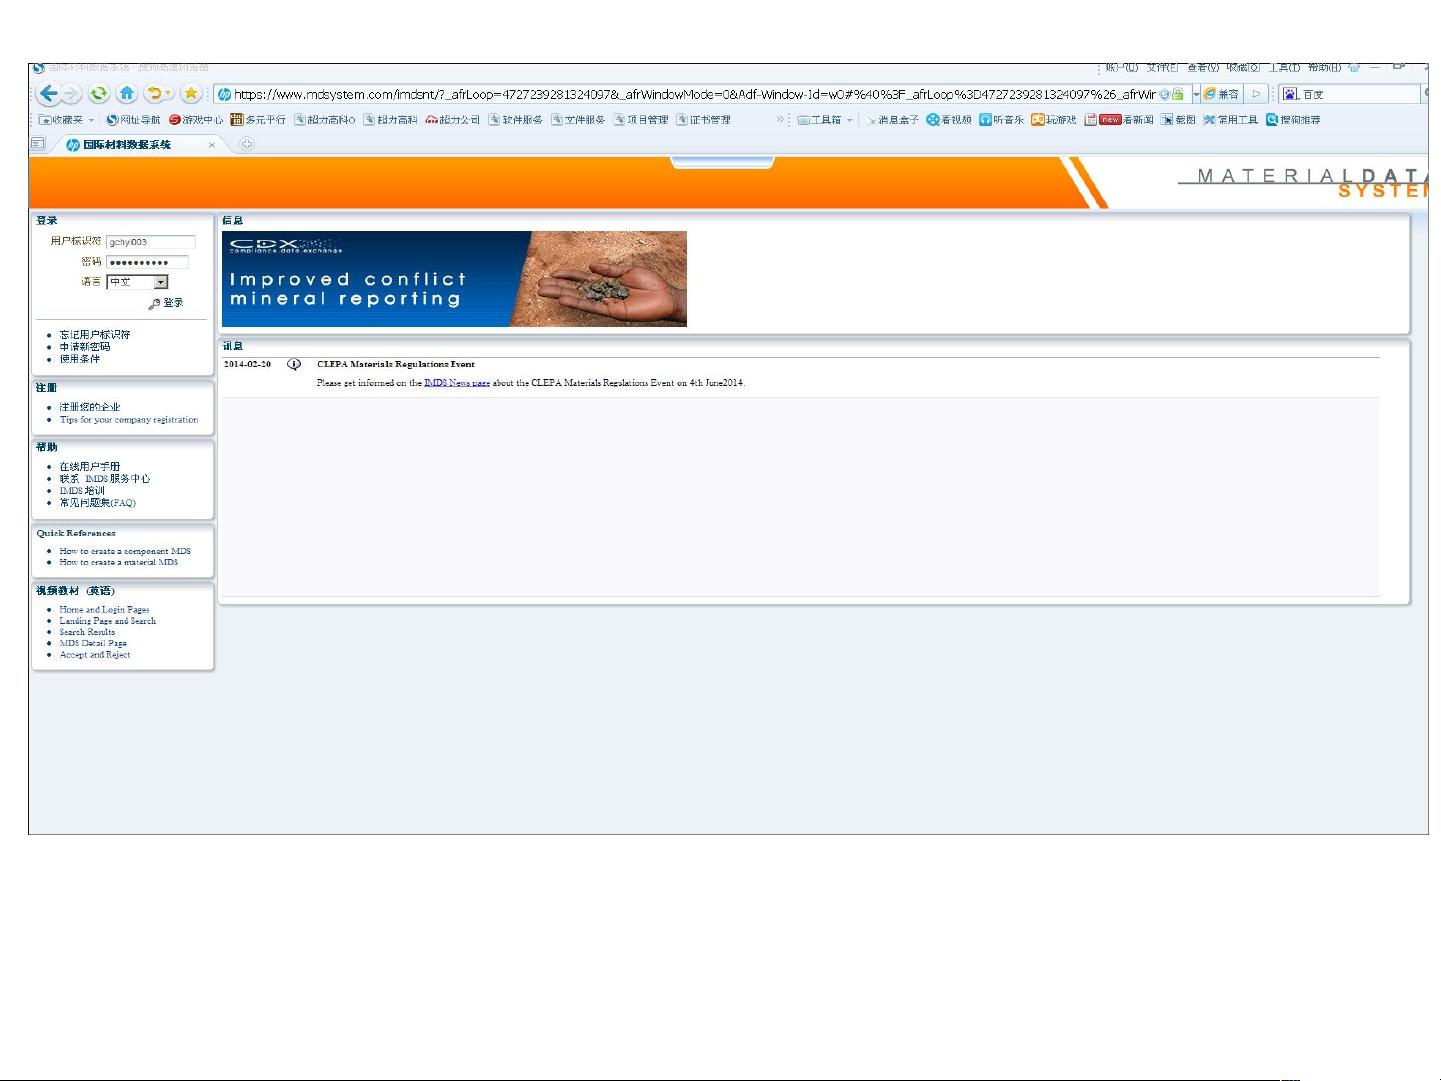Click the info icon beside 2014-02-20
This screenshot has width=1441, height=1081.
pos(294,365)
